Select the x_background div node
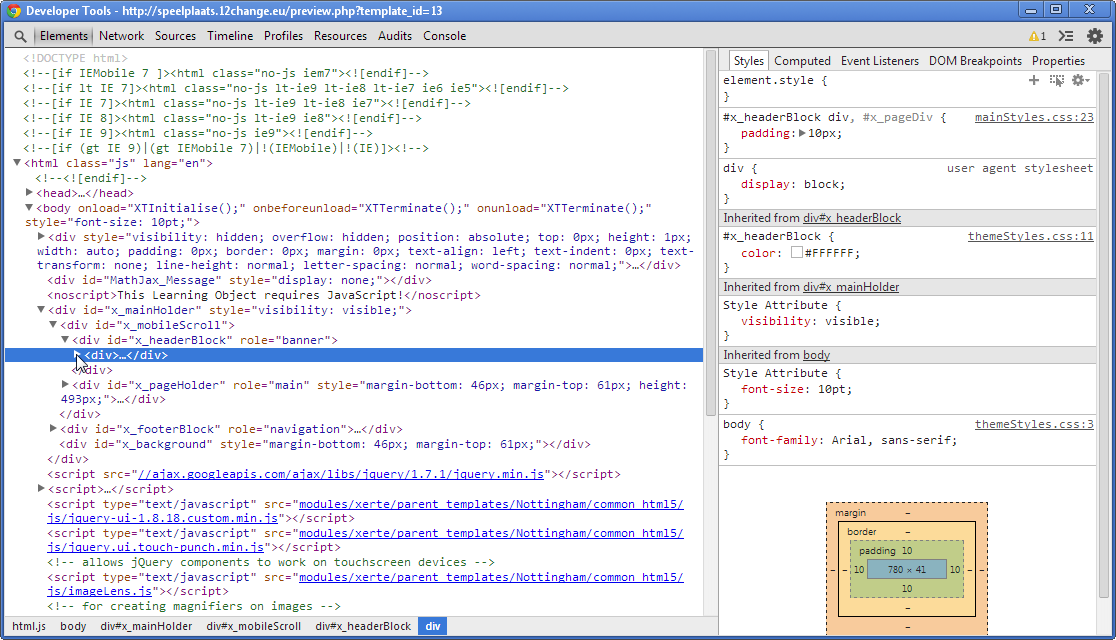Screen dimensions: 1116x640 point(325,444)
